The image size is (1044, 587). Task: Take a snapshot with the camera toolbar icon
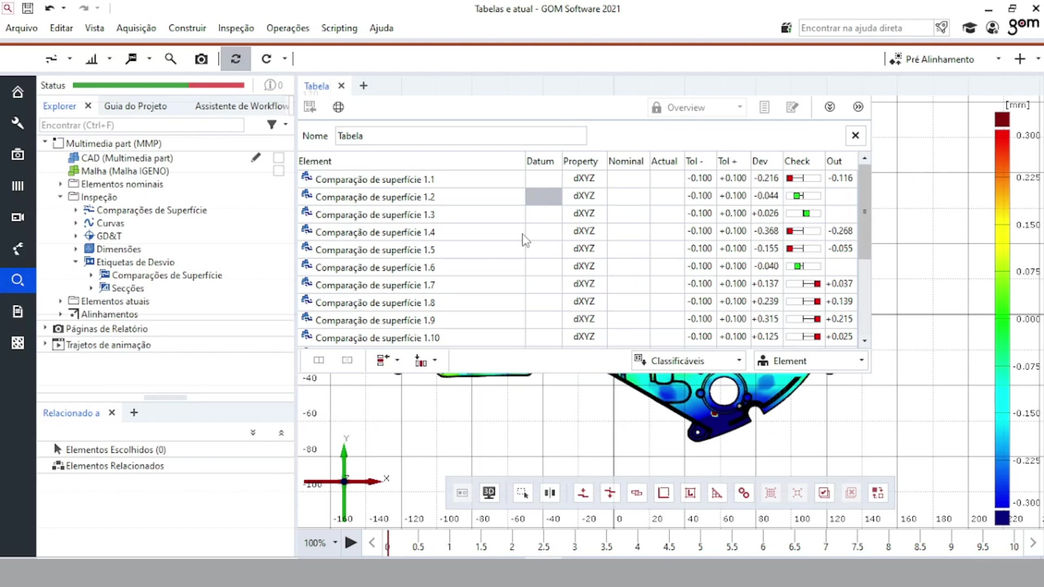click(x=201, y=59)
